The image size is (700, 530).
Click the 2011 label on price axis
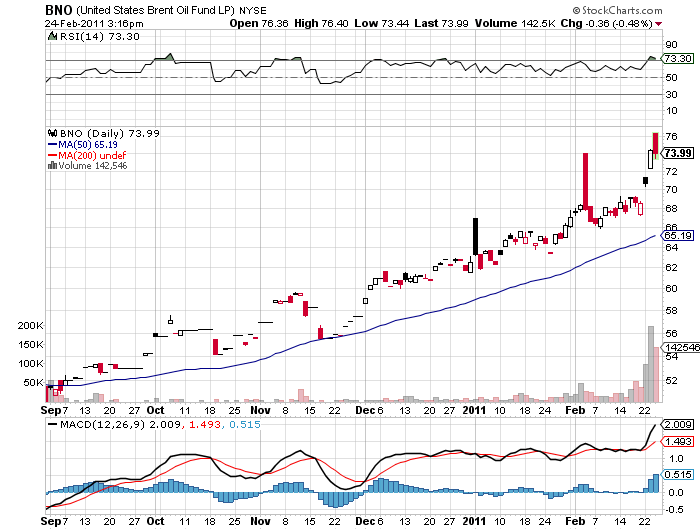(474, 410)
